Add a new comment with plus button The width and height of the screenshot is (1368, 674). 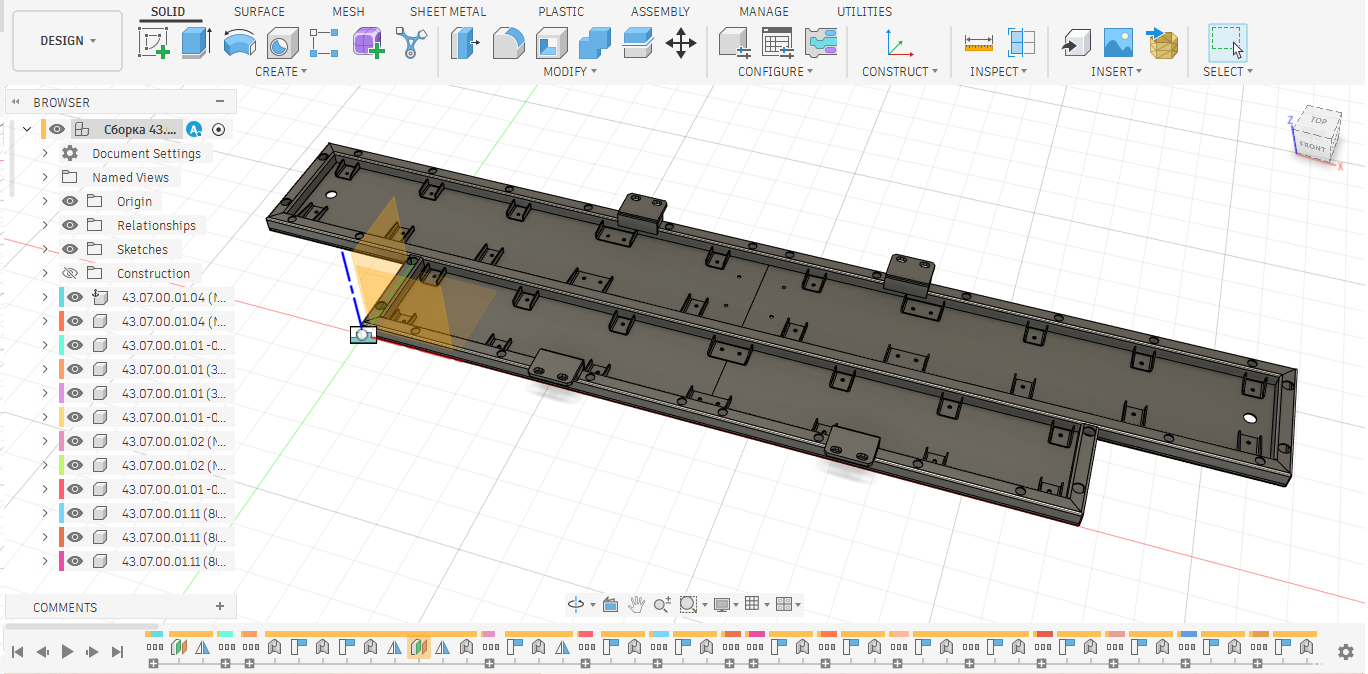tap(220, 606)
